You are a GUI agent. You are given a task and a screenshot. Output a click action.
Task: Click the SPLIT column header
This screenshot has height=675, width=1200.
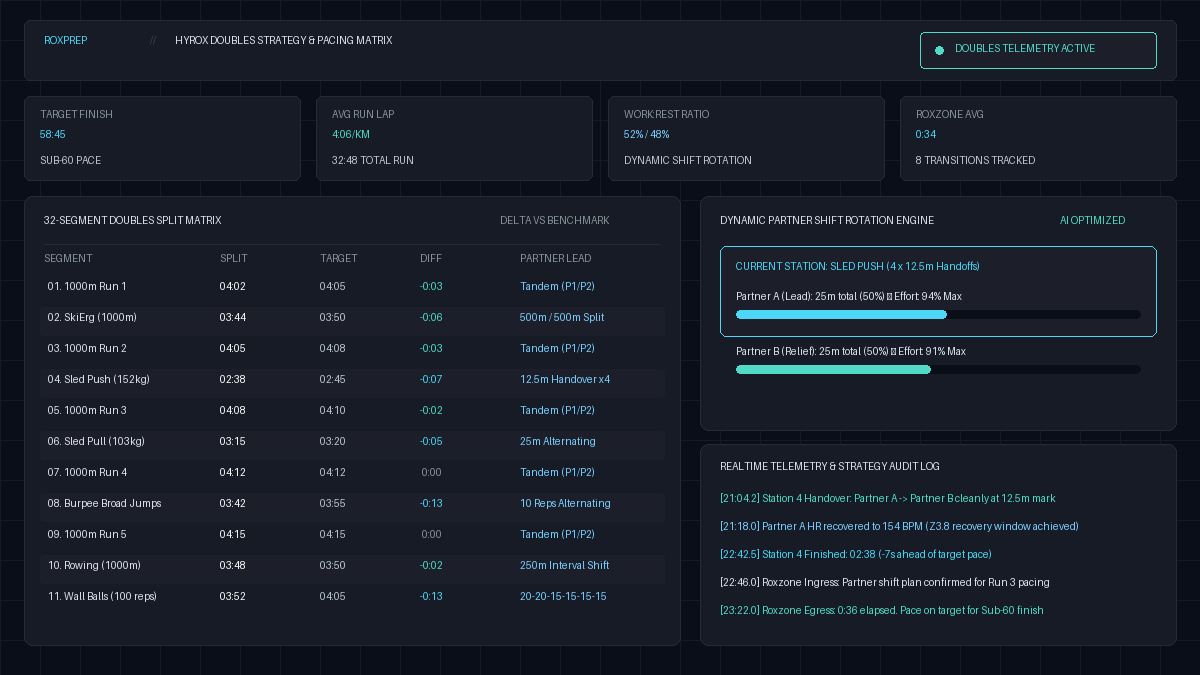234,258
